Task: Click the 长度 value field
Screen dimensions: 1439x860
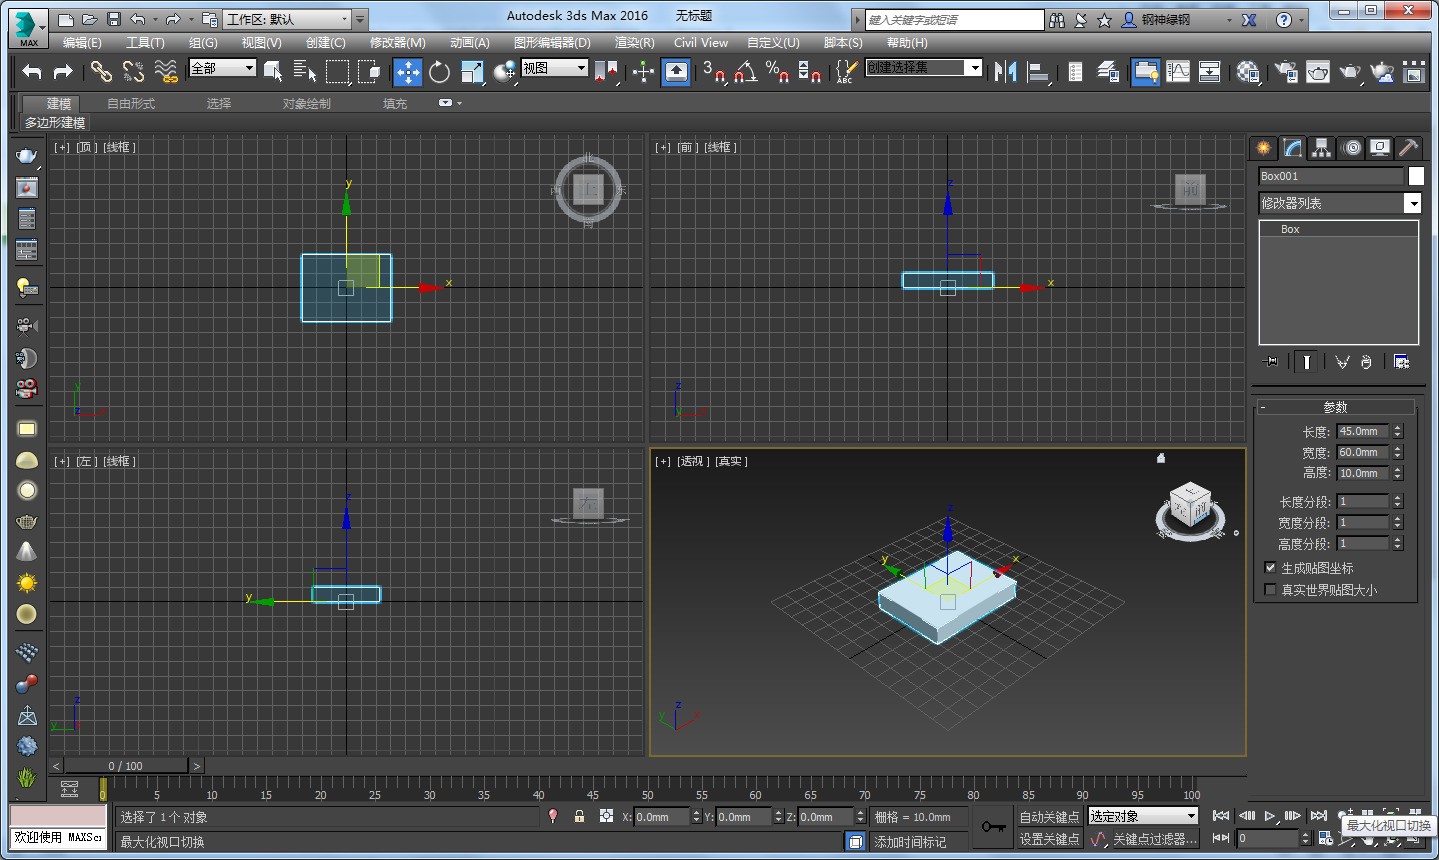Action: [1362, 432]
